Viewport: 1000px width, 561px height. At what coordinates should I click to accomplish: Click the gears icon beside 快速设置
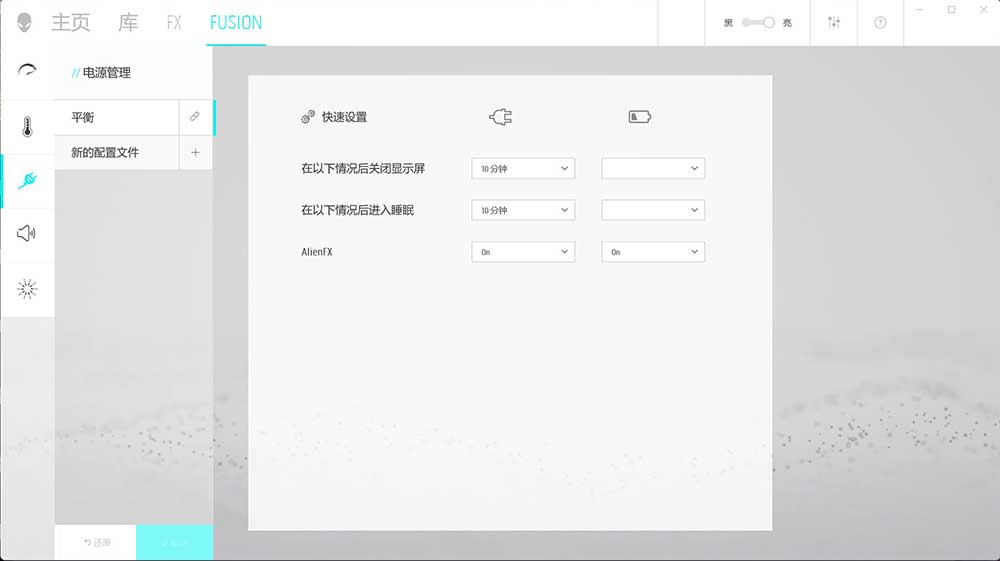click(x=308, y=117)
